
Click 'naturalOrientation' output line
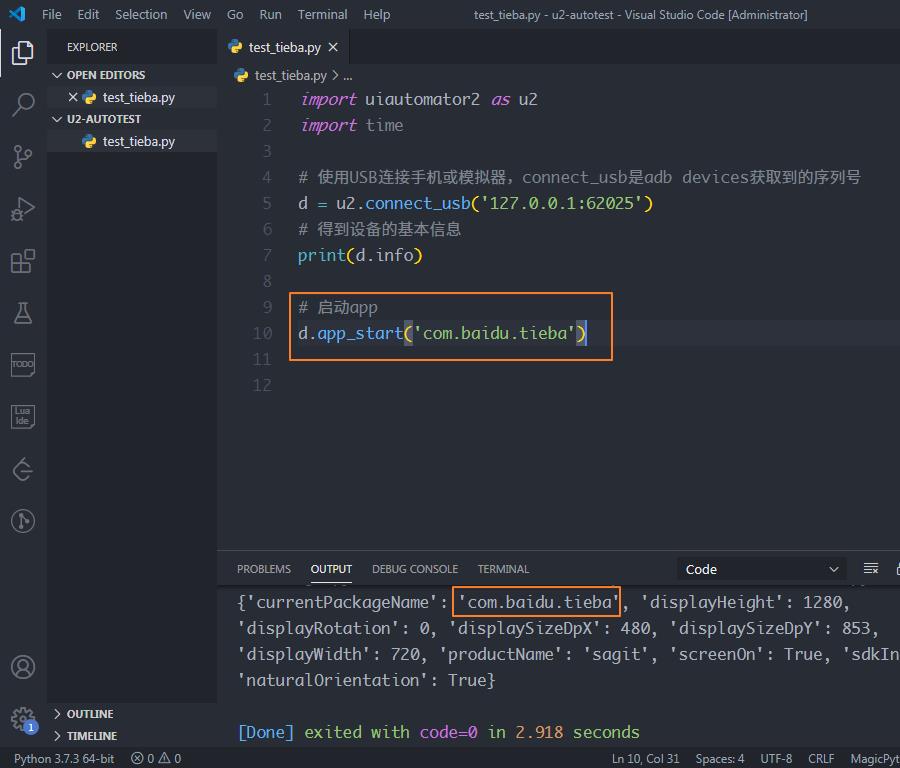[366, 680]
